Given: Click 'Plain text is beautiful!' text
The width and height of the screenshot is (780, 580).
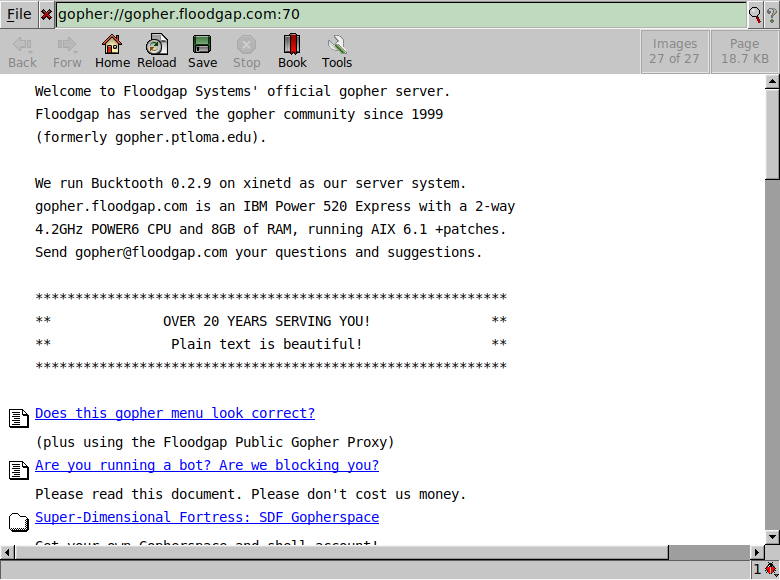Looking at the screenshot, I should [x=267, y=344].
